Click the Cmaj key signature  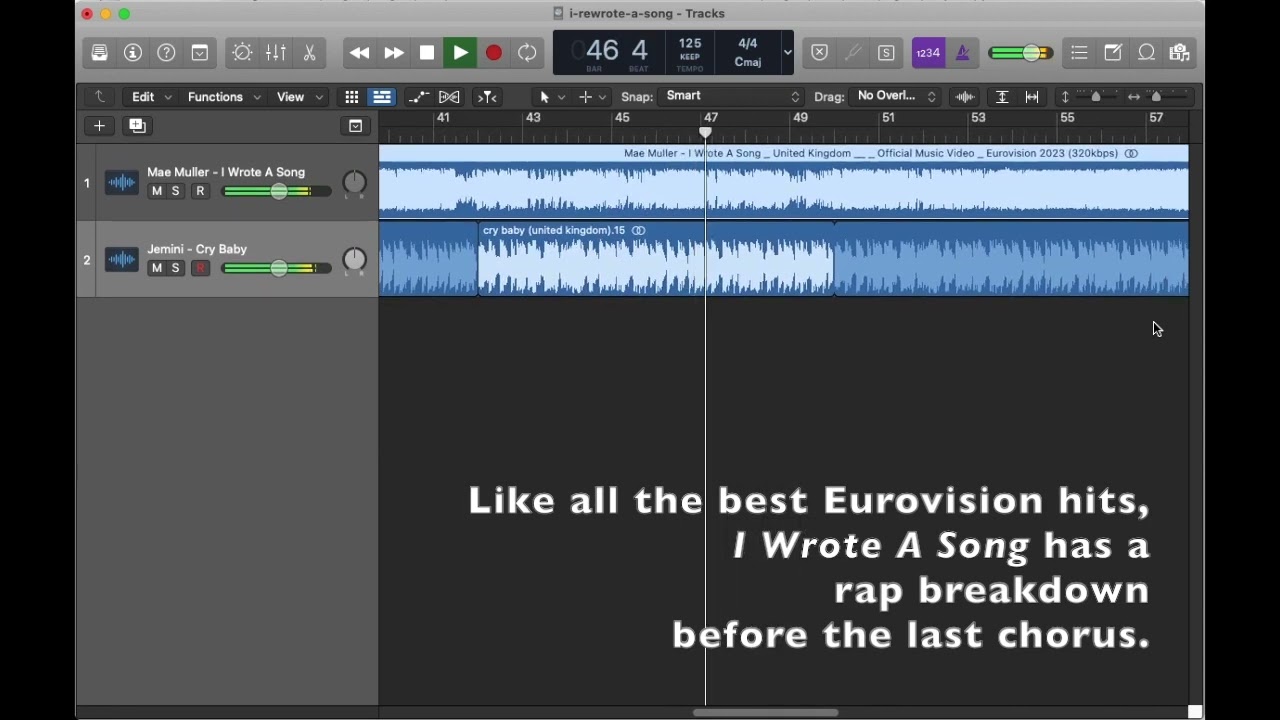click(x=748, y=62)
